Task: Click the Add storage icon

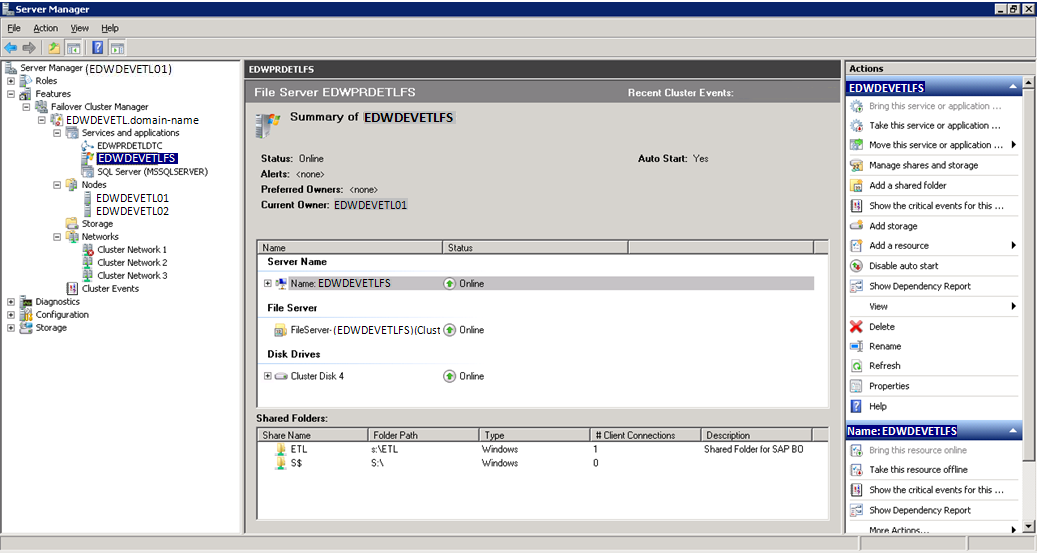Action: (x=856, y=226)
